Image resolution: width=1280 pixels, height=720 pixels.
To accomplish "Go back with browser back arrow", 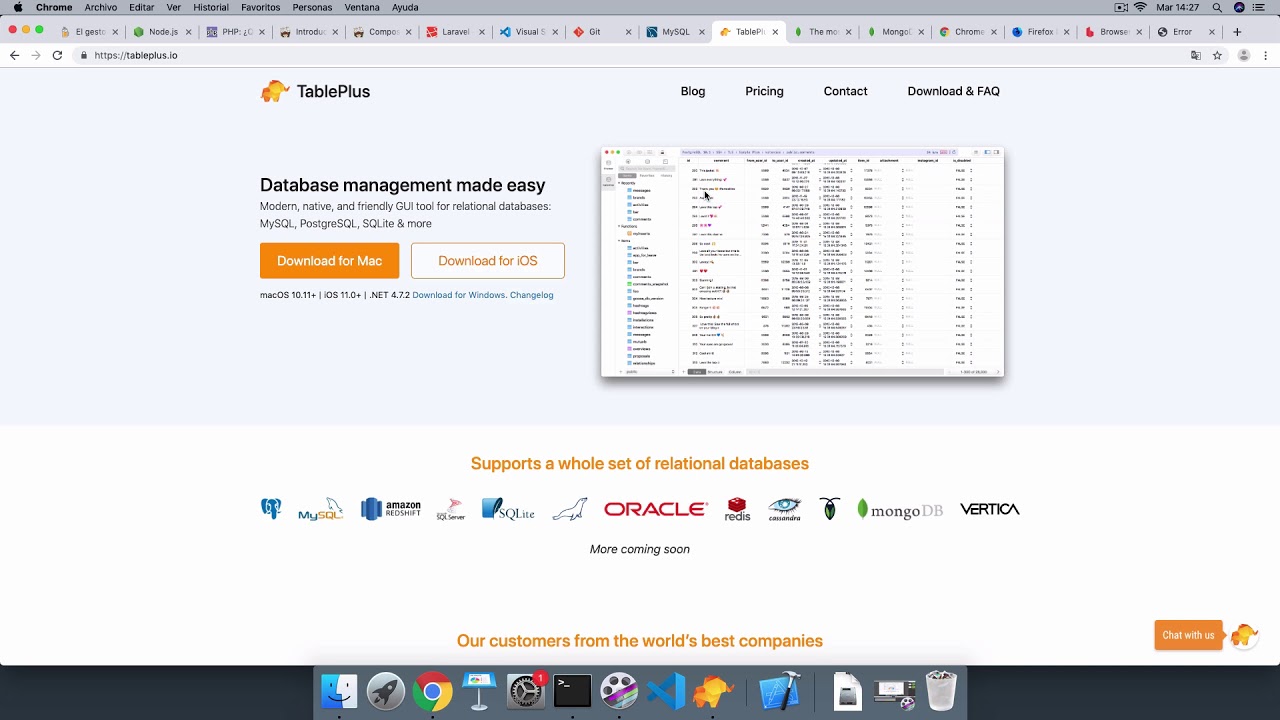I will 14,55.
